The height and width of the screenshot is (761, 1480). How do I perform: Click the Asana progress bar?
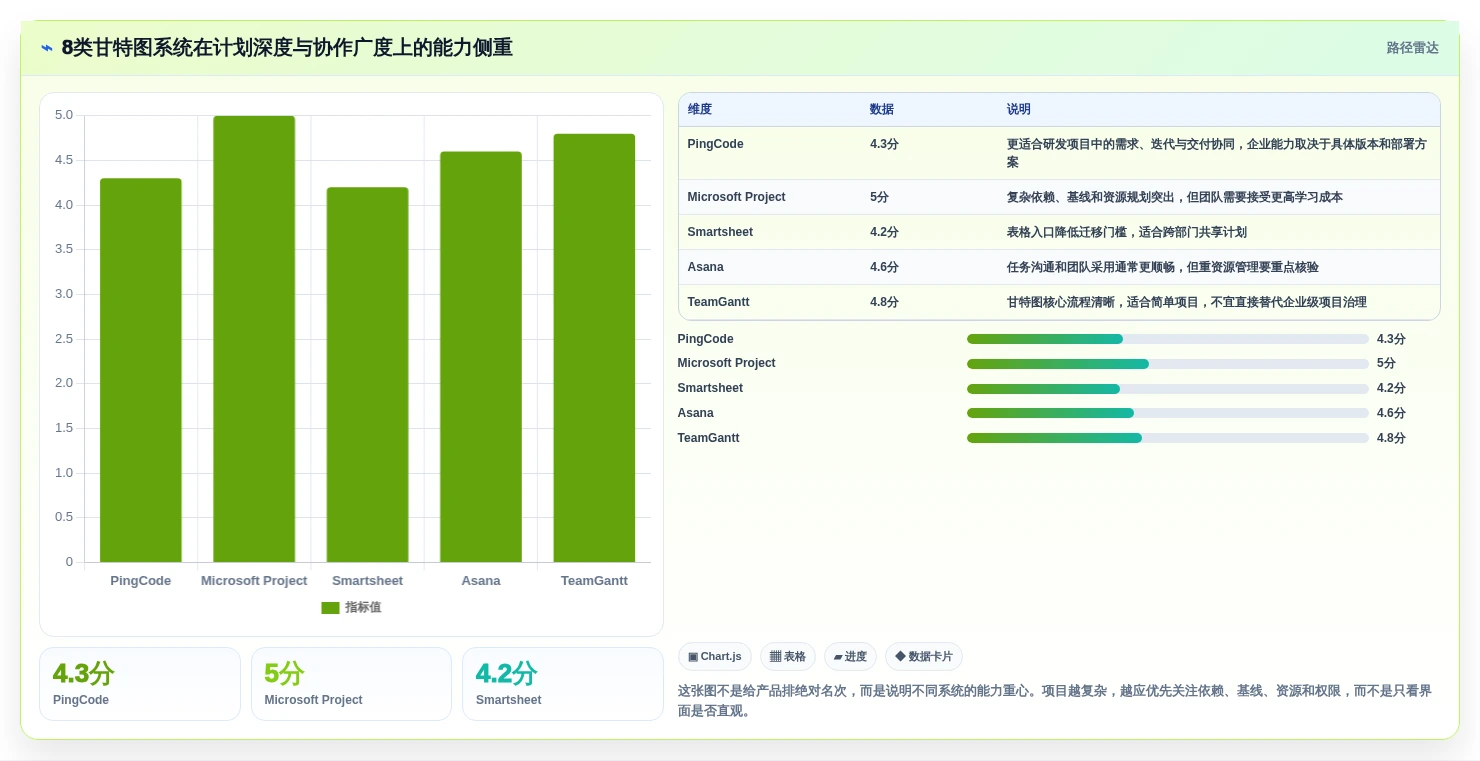(1168, 413)
